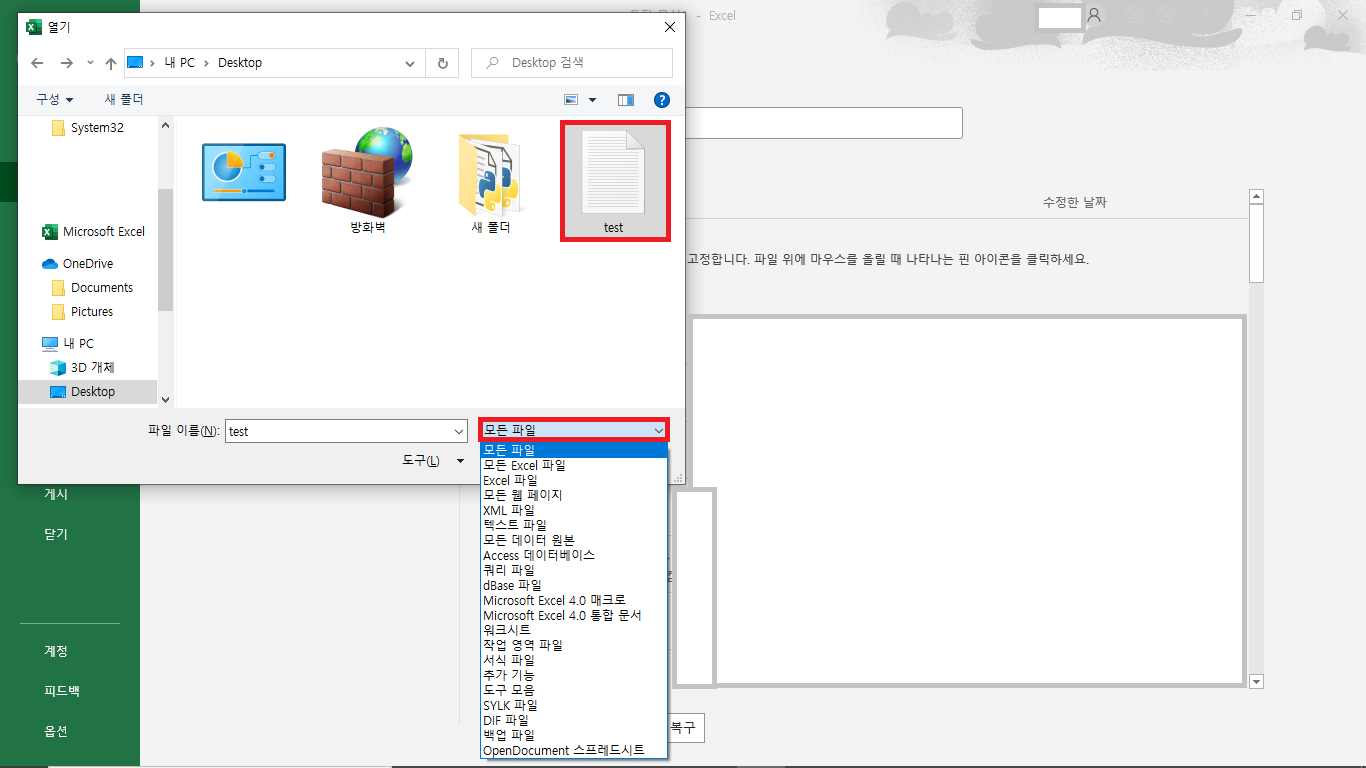
Task: Select highlighted 모든 파일 list option
Action: coord(573,450)
